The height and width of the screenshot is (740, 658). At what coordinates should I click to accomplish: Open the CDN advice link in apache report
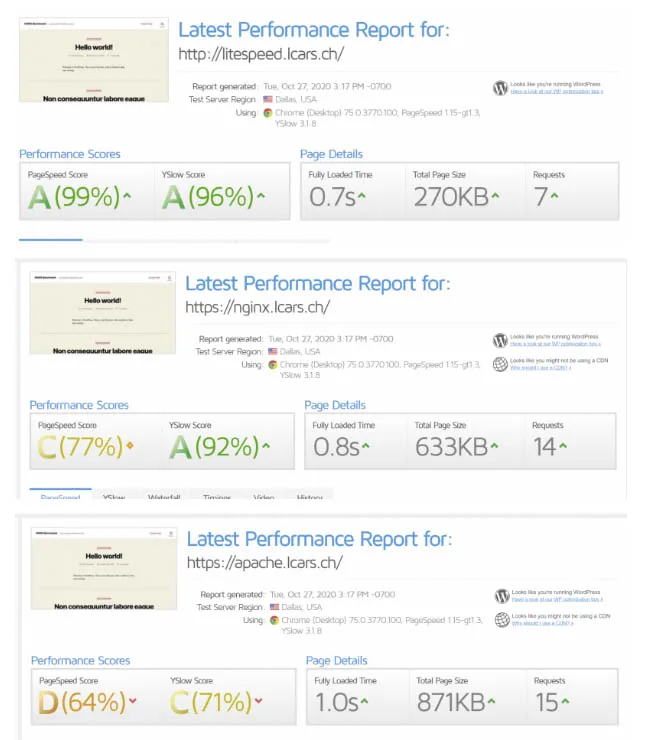click(542, 623)
